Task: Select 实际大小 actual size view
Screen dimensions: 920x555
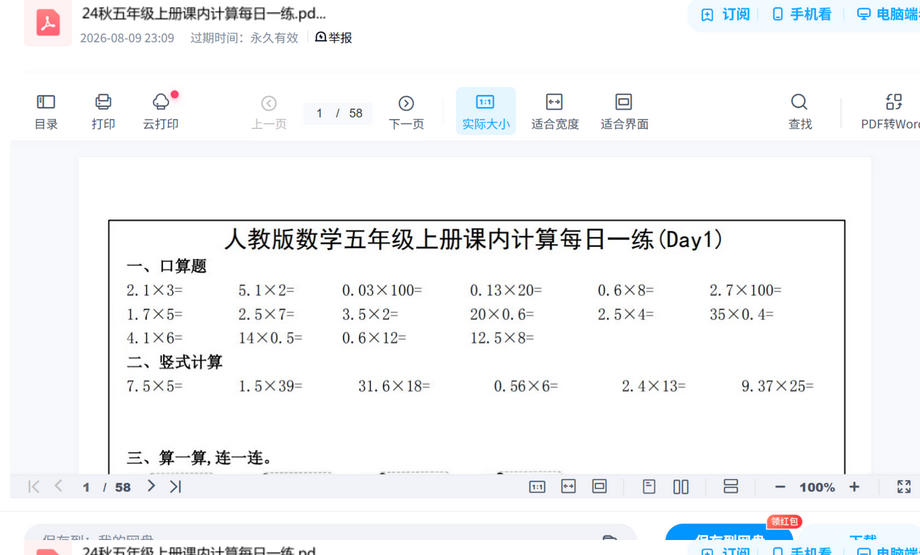Action: pos(486,111)
